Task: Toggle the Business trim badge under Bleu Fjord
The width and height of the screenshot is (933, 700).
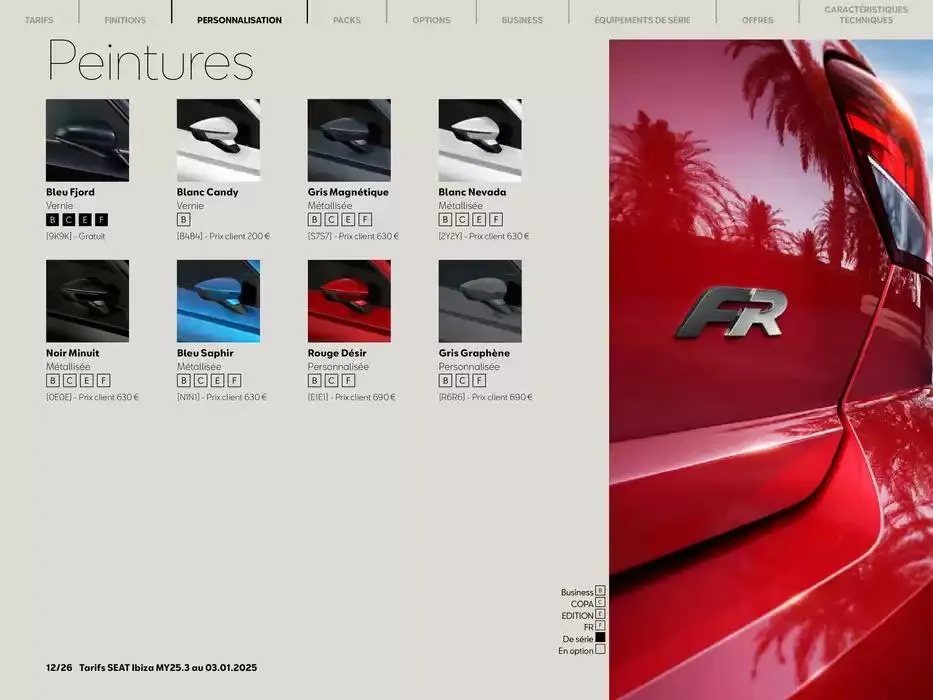Action: pyautogui.click(x=51, y=219)
